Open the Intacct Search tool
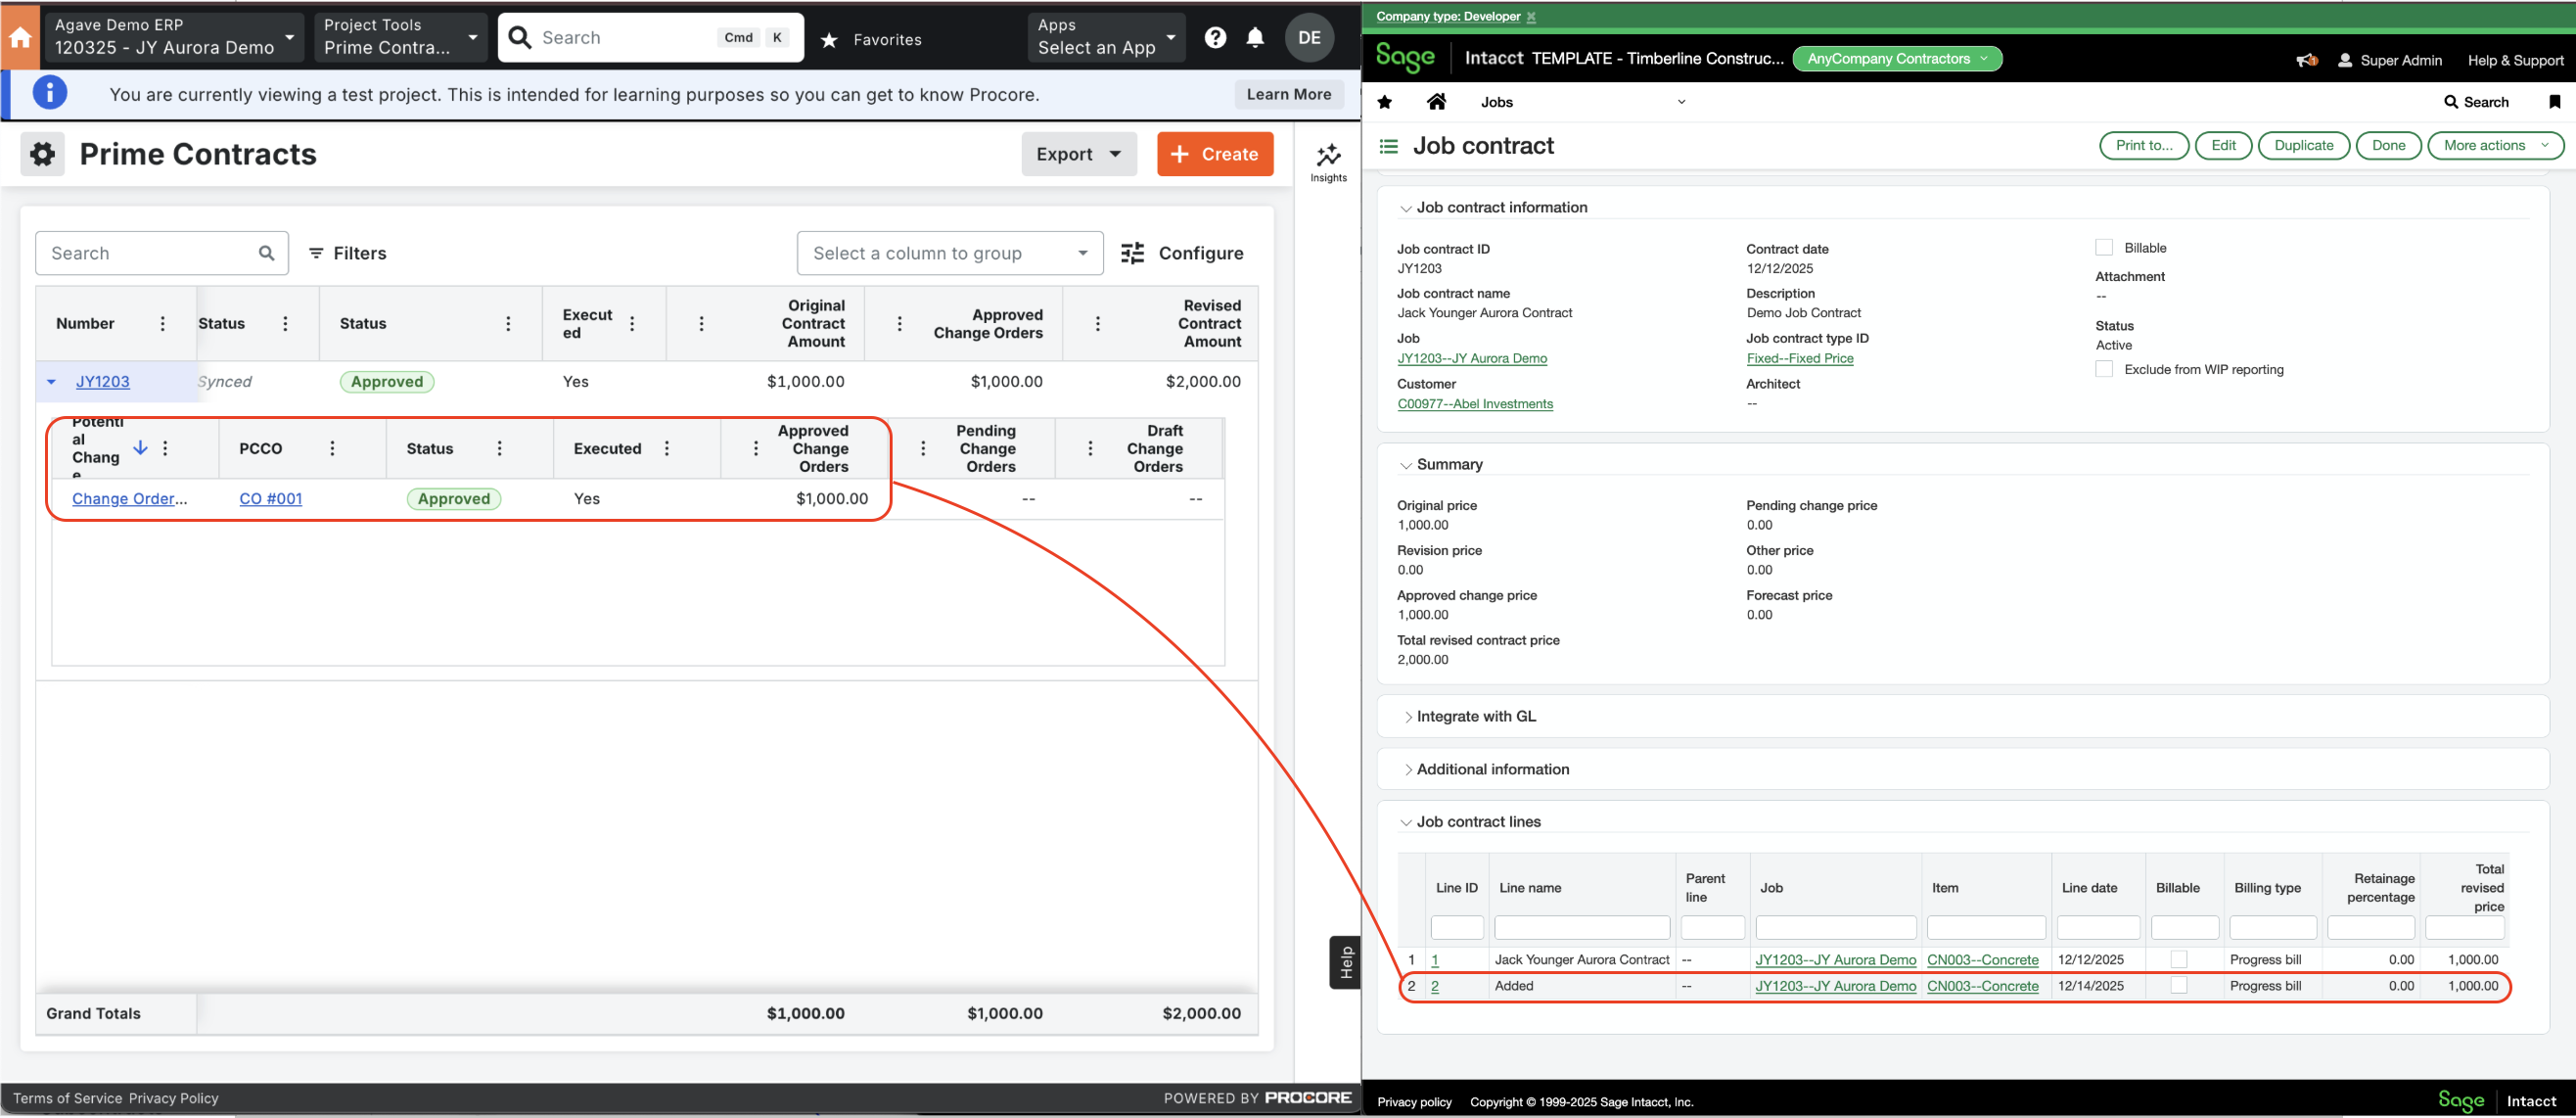This screenshot has height=1118, width=2576. click(2476, 101)
